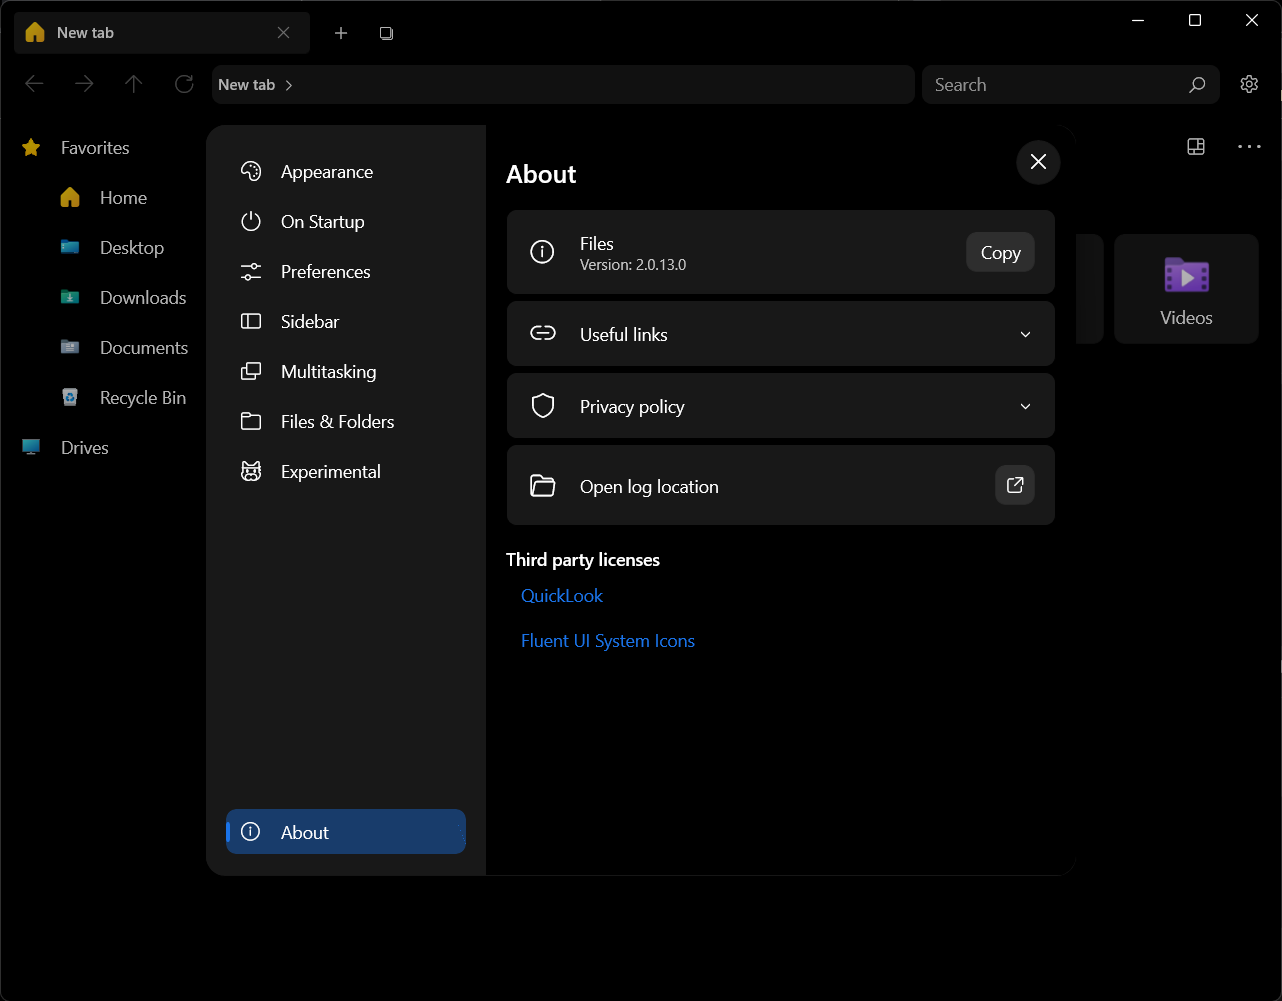
Task: Select the Experimental settings icon
Action: coord(250,471)
